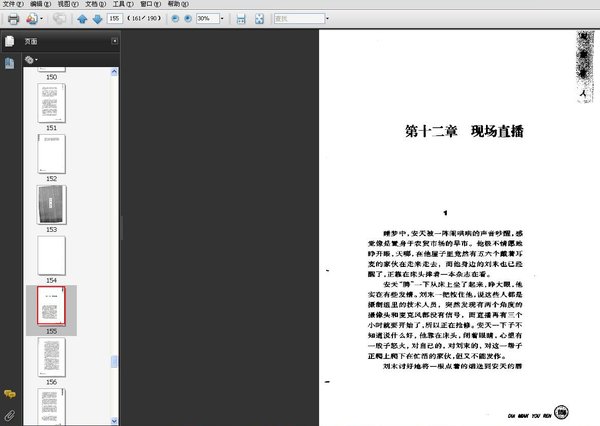Click the document icon atop navigation pane
The image size is (600, 426).
[x=10, y=41]
